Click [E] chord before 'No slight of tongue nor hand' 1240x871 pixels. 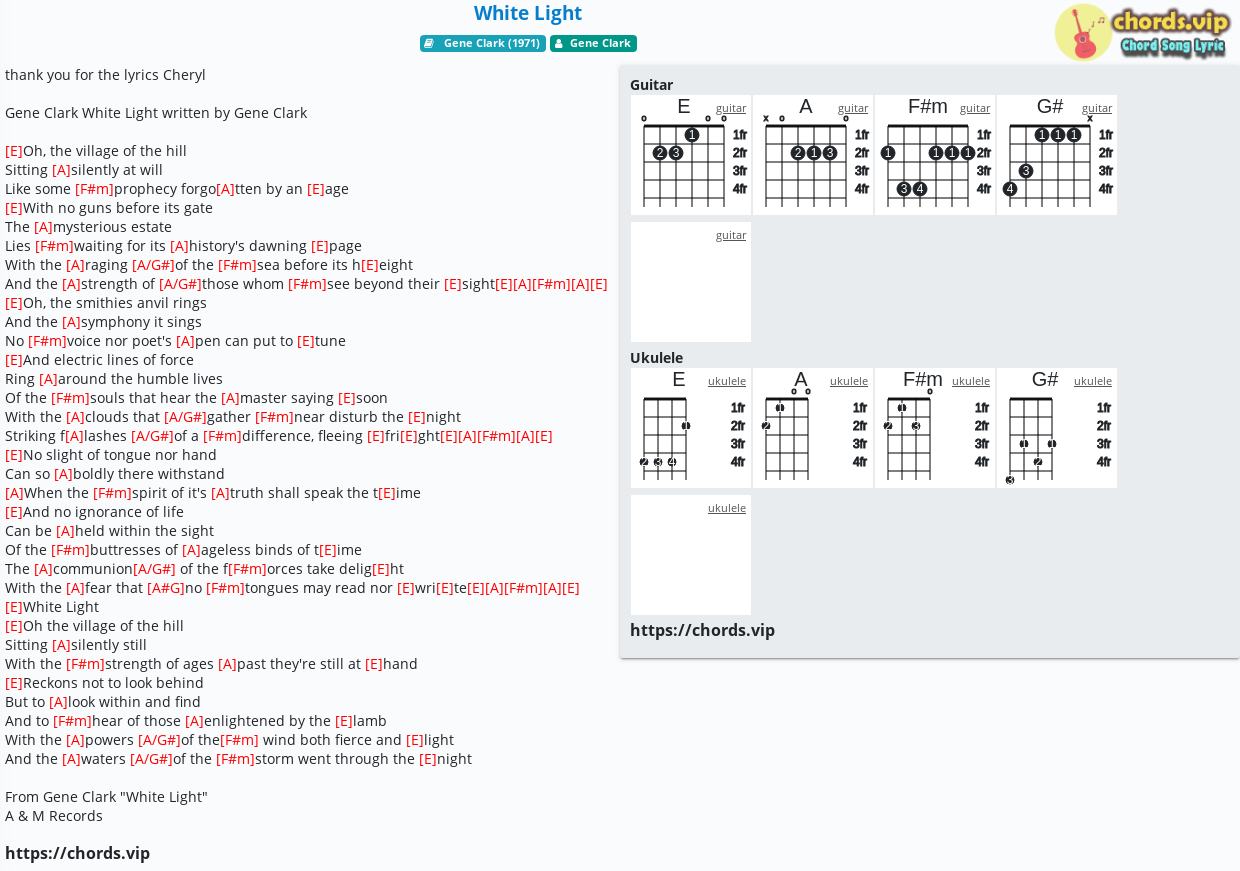click(14, 455)
